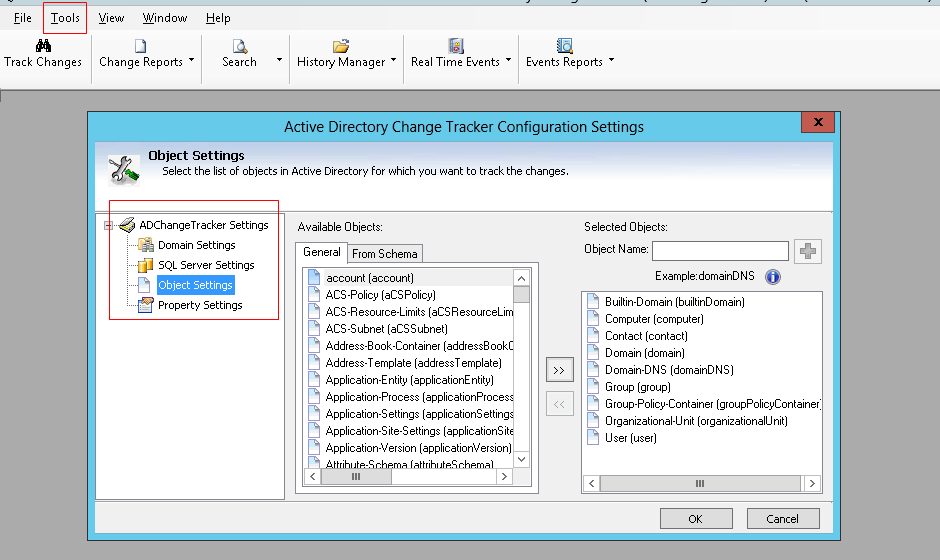940x560 pixels.
Task: Select ACS-Subnet (aCSSubnet) in Available Objects
Action: pos(387,329)
